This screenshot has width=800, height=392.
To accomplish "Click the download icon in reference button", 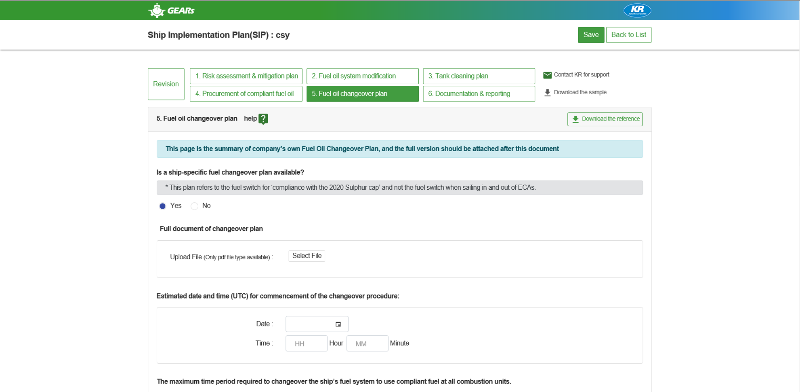I will [576, 119].
